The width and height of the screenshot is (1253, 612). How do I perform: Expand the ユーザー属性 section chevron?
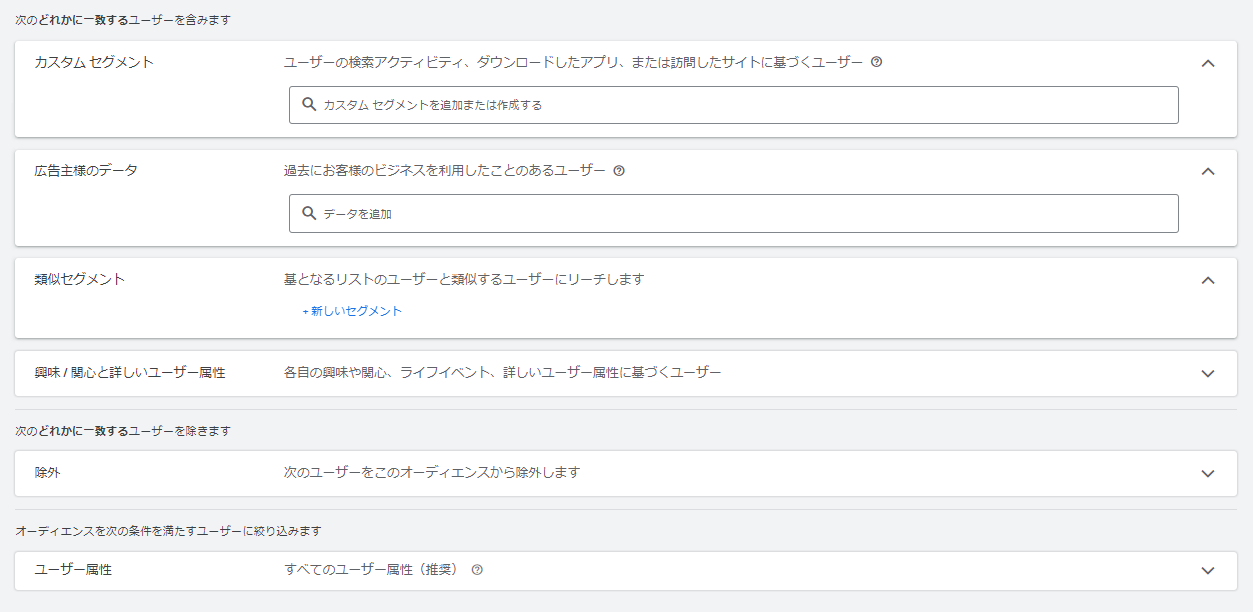(1207, 571)
